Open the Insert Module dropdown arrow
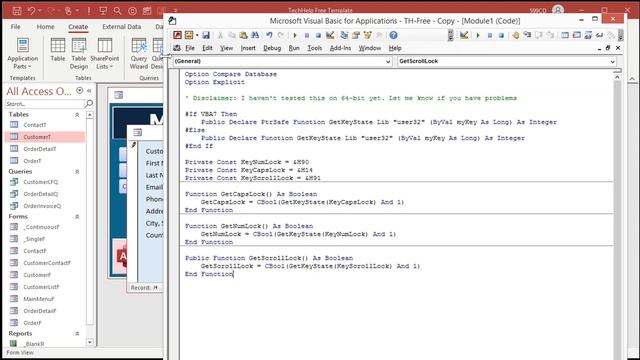640x360 pixels. (197, 36)
